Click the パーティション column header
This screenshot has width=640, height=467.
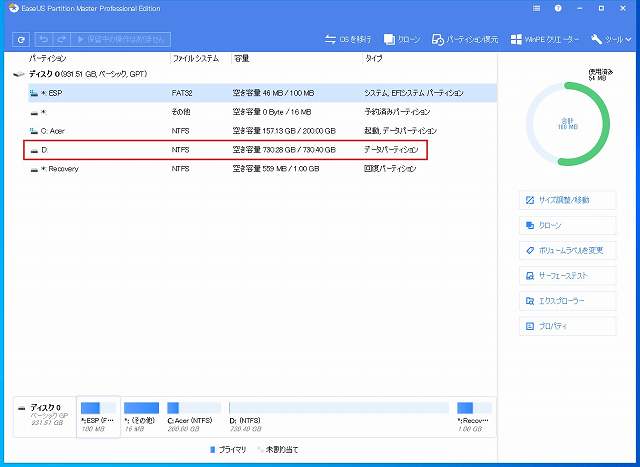48,58
